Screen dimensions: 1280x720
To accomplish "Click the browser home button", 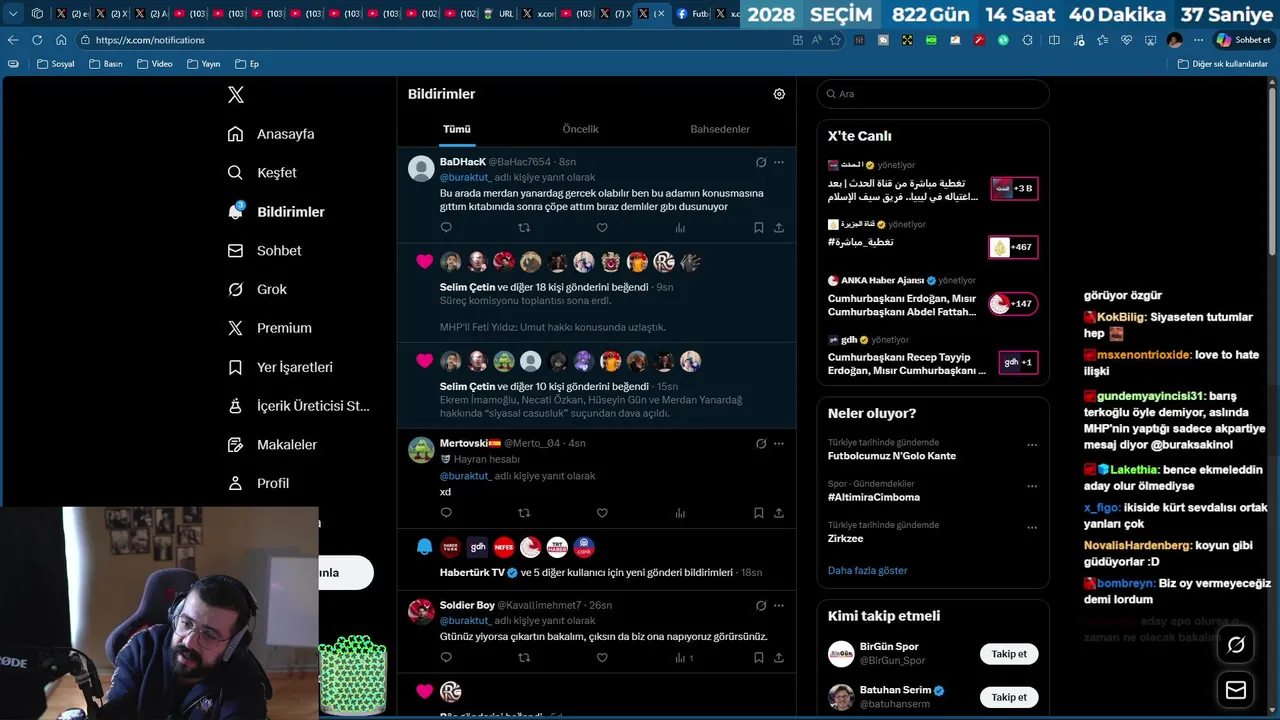I will [x=61, y=40].
